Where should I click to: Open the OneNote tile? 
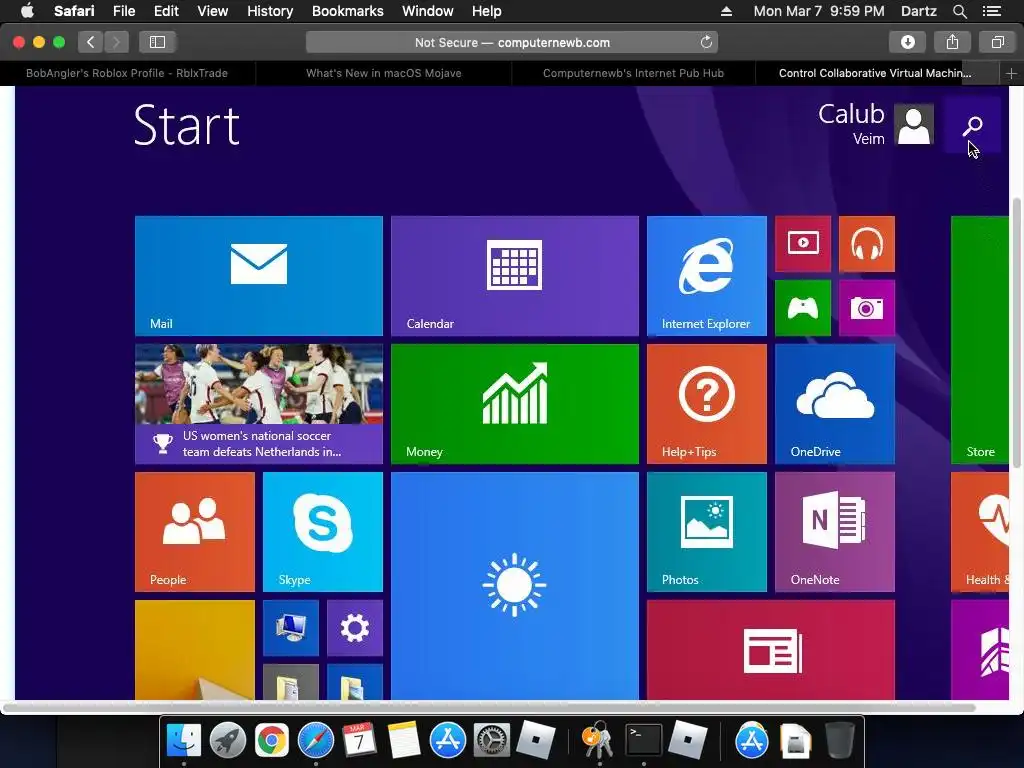pos(835,532)
